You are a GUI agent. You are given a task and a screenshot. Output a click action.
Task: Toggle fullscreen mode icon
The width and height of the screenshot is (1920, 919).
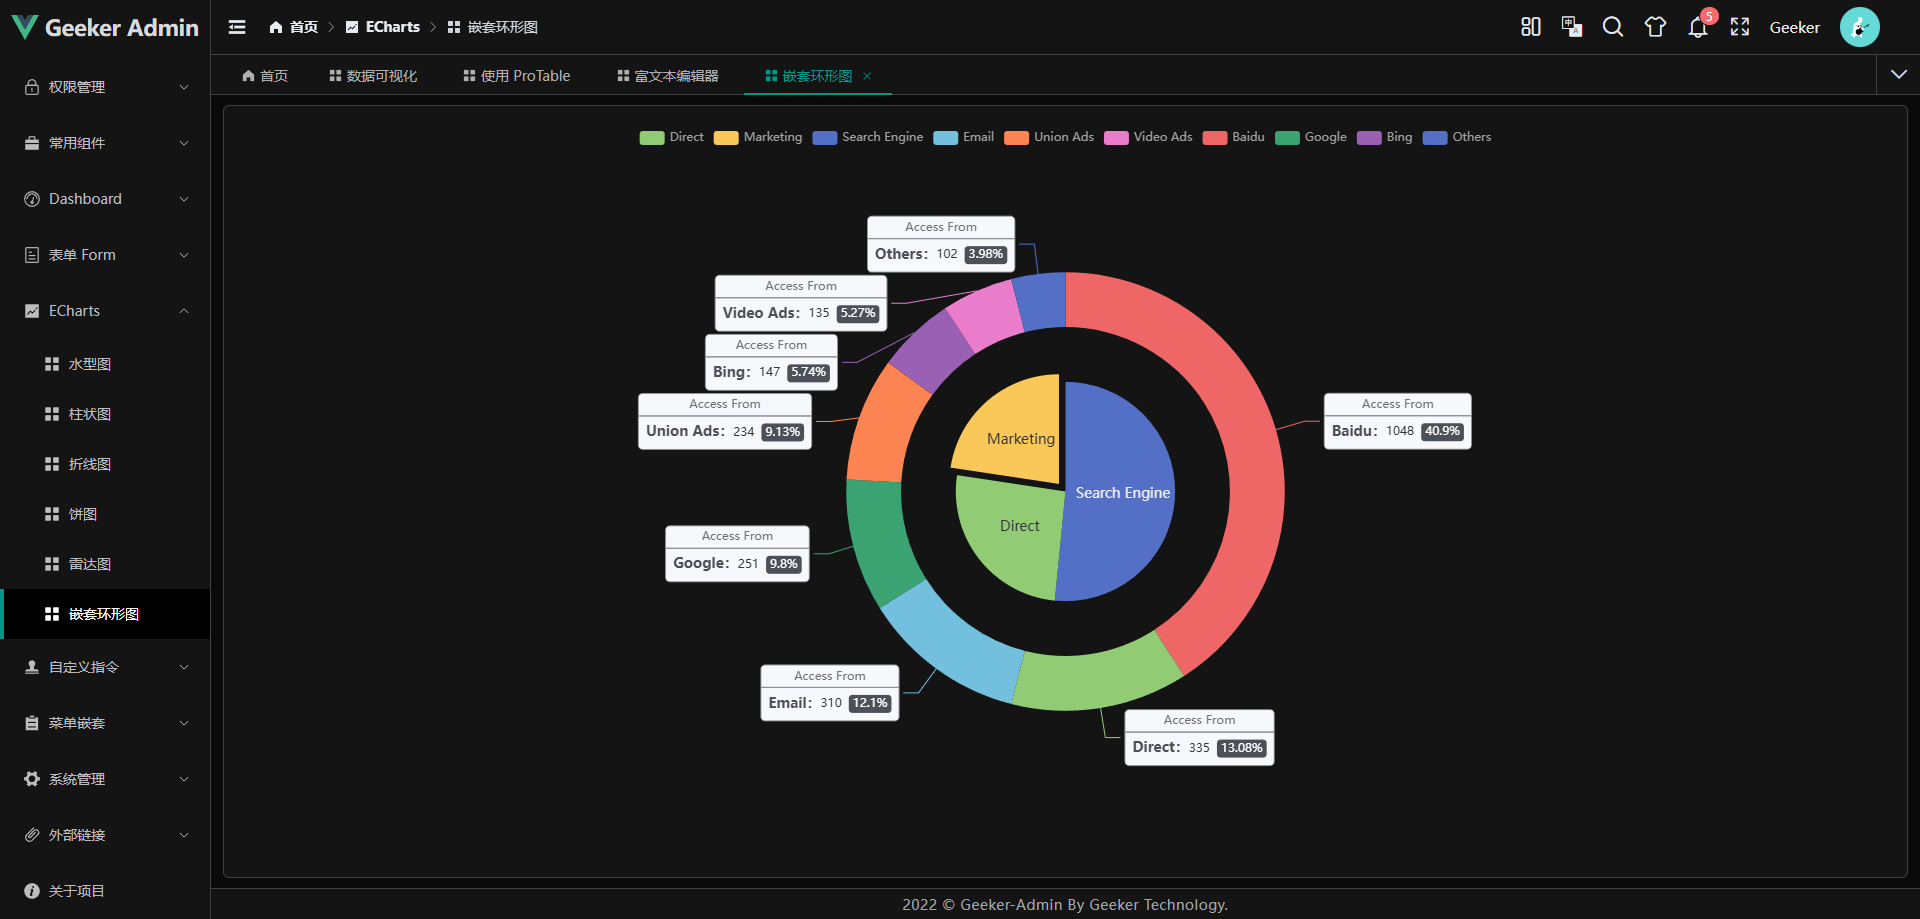[x=1739, y=27]
